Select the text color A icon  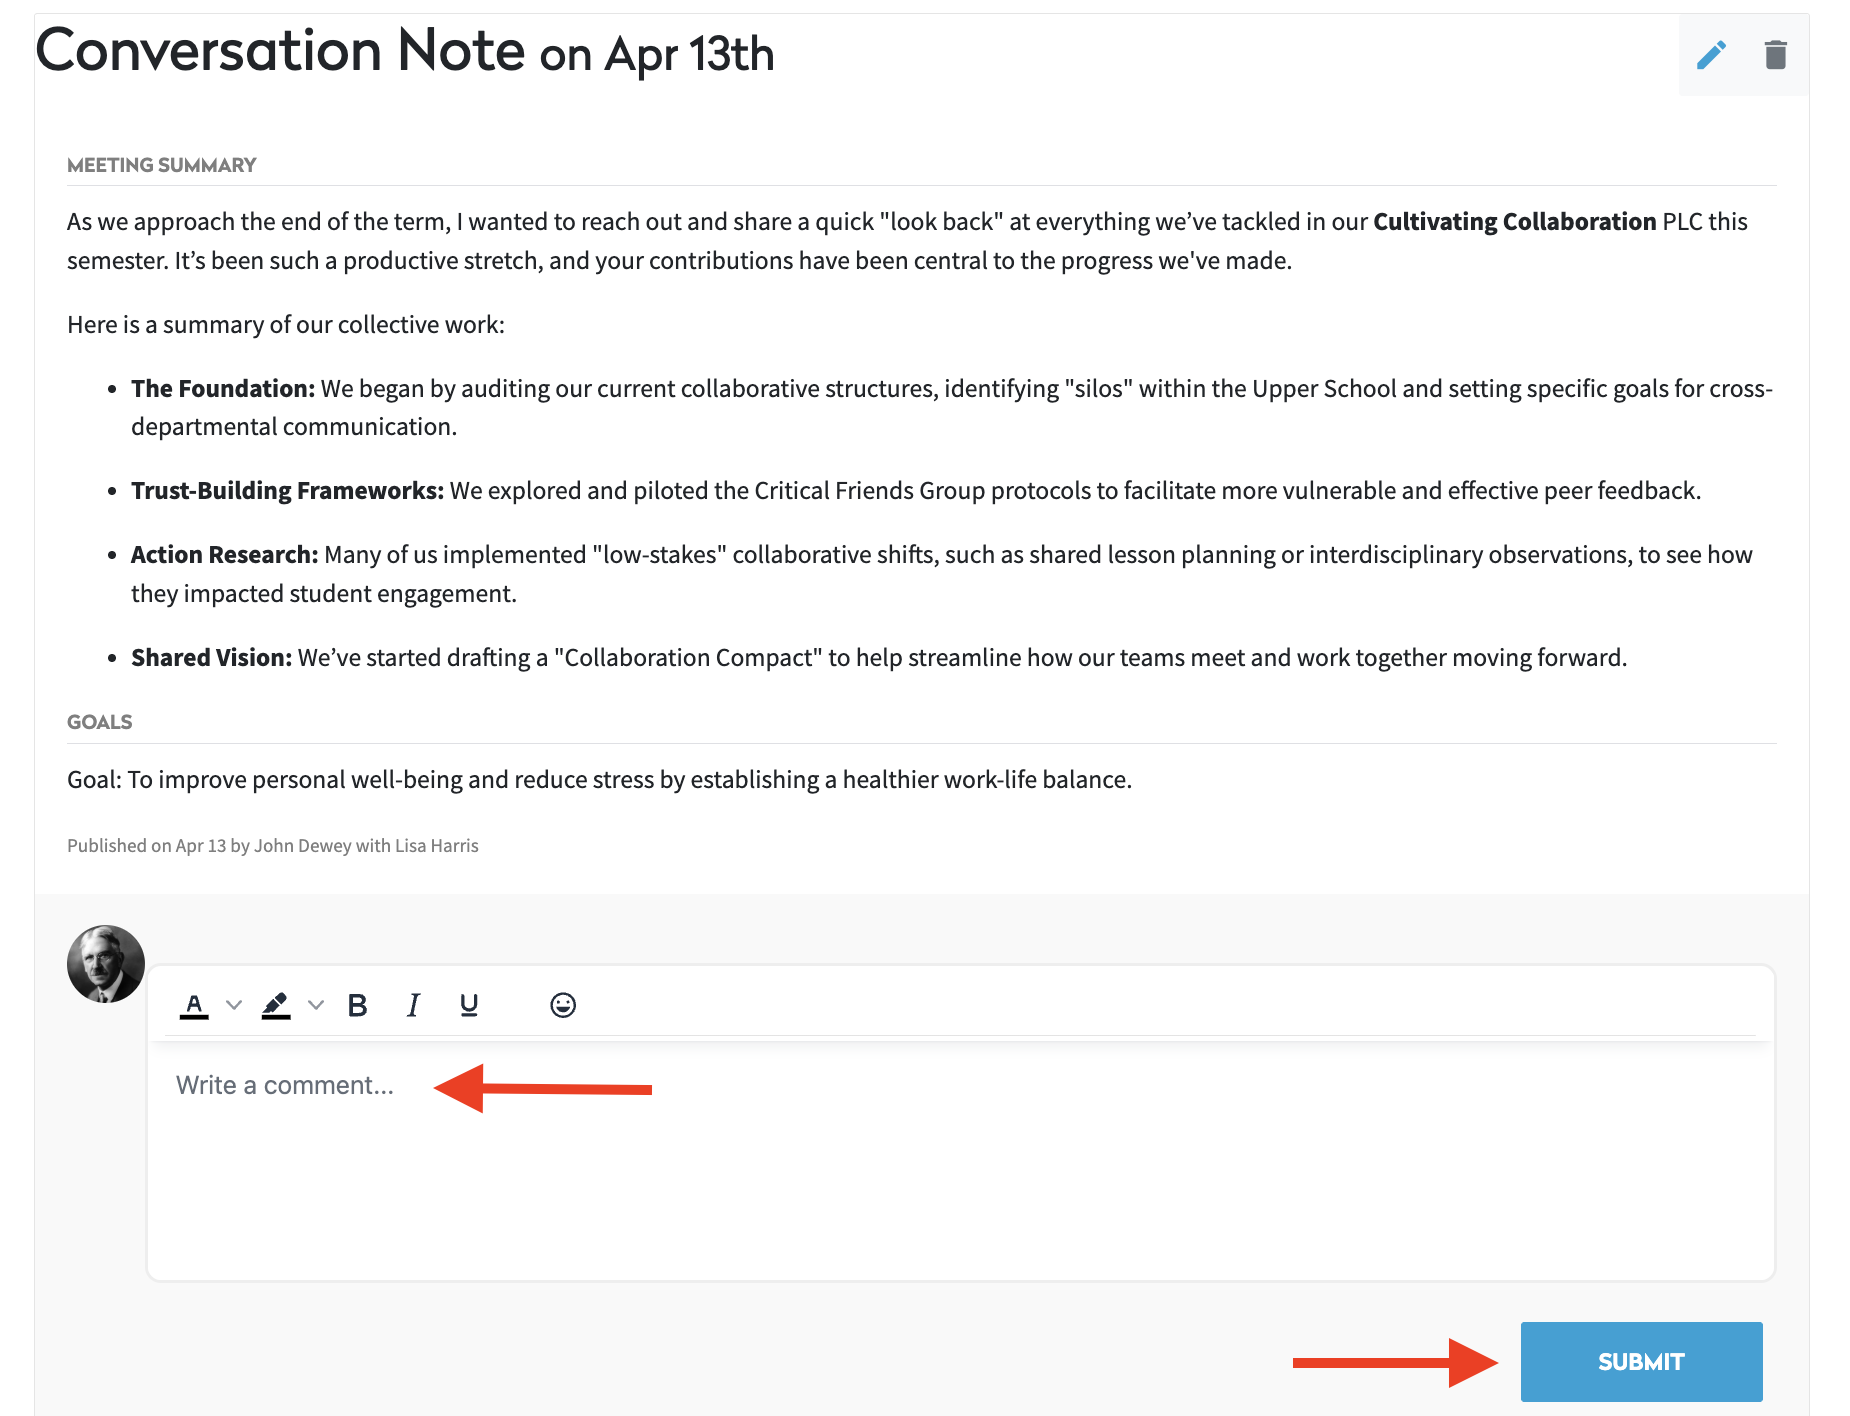[x=194, y=1005]
